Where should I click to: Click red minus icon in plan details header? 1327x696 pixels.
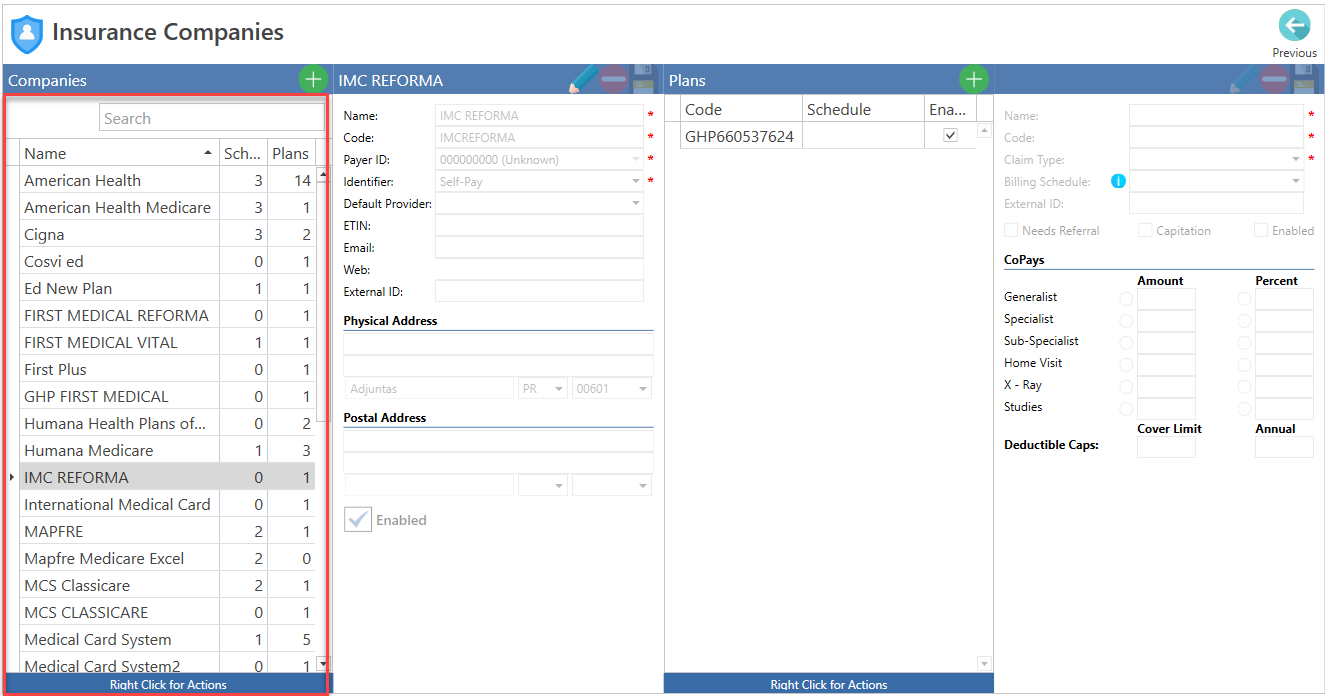(1274, 80)
